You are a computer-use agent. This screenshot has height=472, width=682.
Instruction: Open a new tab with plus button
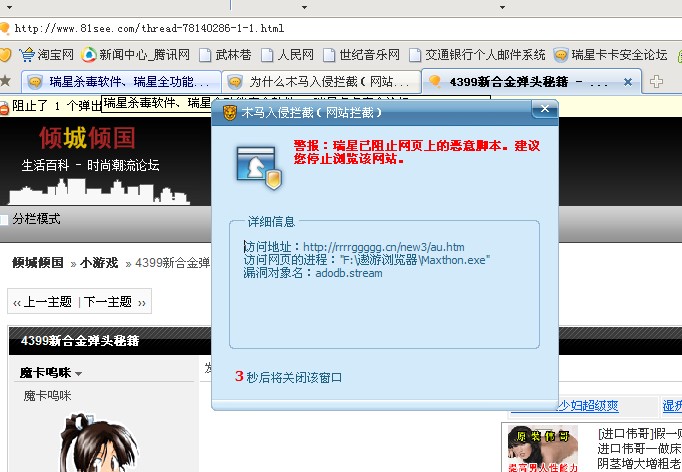point(656,81)
